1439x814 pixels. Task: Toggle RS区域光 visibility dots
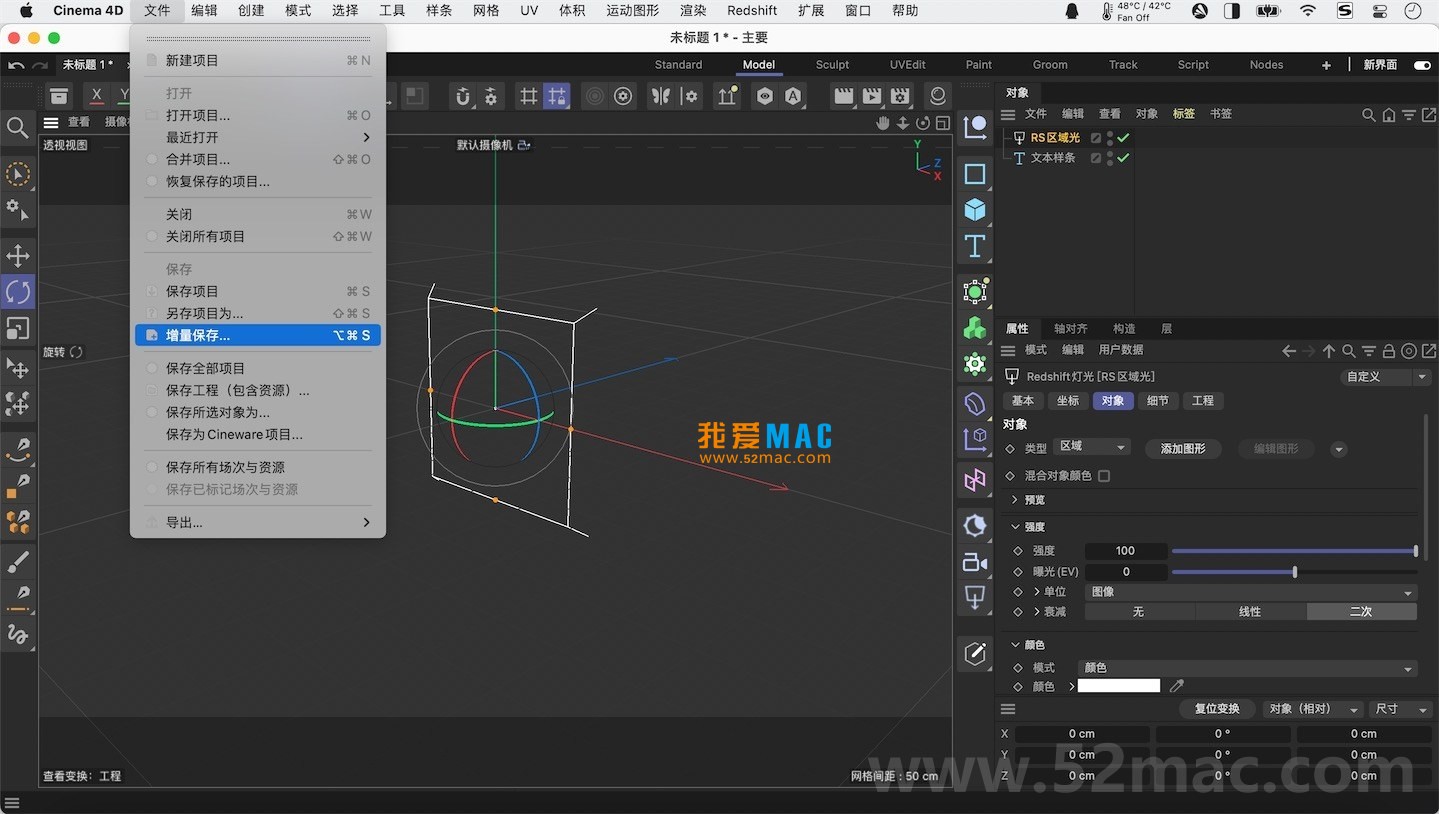click(x=1110, y=138)
